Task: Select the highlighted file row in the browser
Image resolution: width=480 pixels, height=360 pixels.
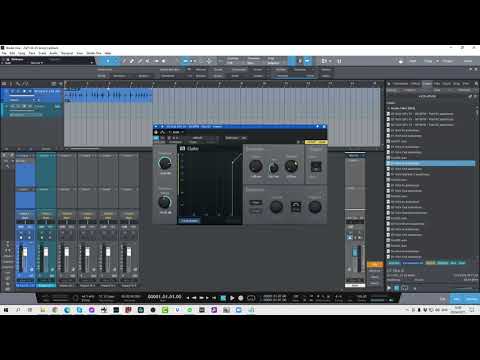Action: [x=431, y=163]
